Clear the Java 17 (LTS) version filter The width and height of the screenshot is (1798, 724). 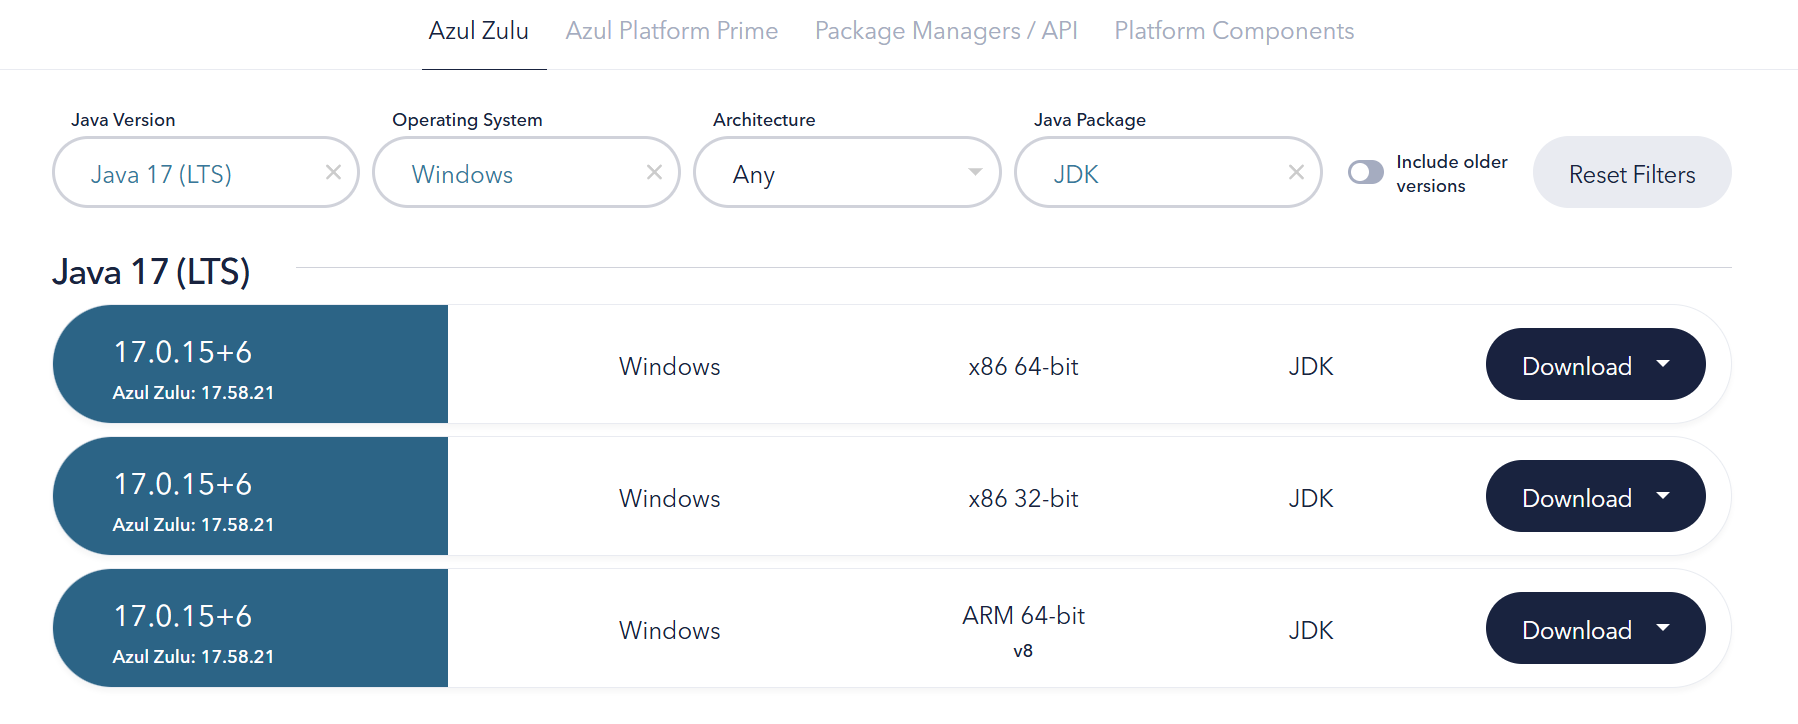tap(333, 173)
